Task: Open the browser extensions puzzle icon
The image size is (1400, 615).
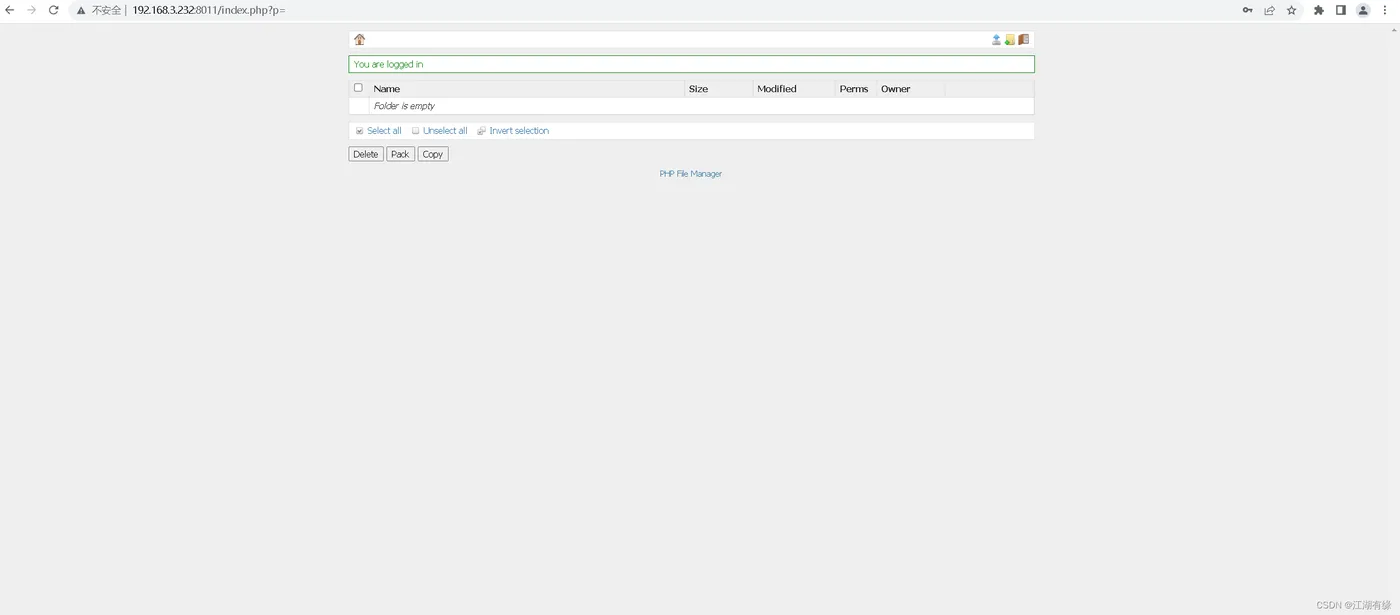Action: point(1319,10)
